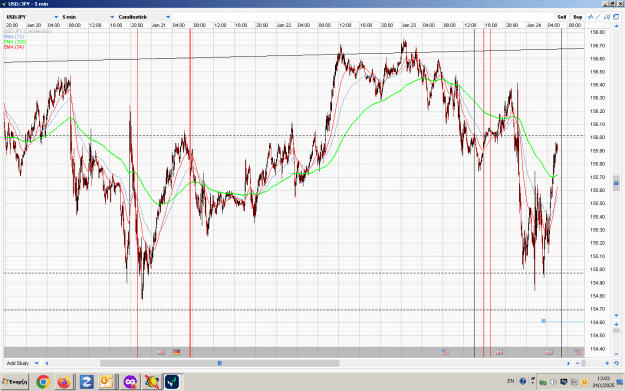Click the 156.00 price axis label

click(597, 138)
